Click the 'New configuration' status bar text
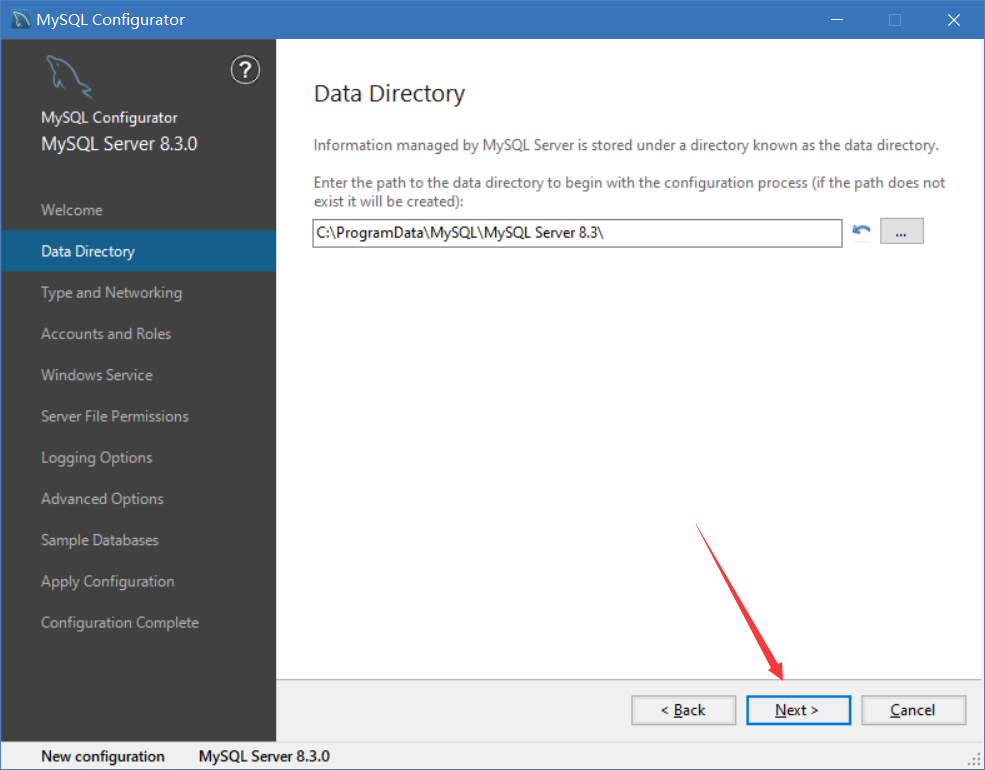 (x=103, y=756)
